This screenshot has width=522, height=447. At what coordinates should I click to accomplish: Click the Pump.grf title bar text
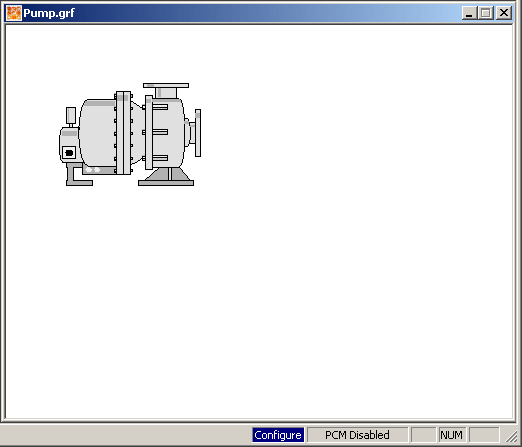(x=49, y=13)
